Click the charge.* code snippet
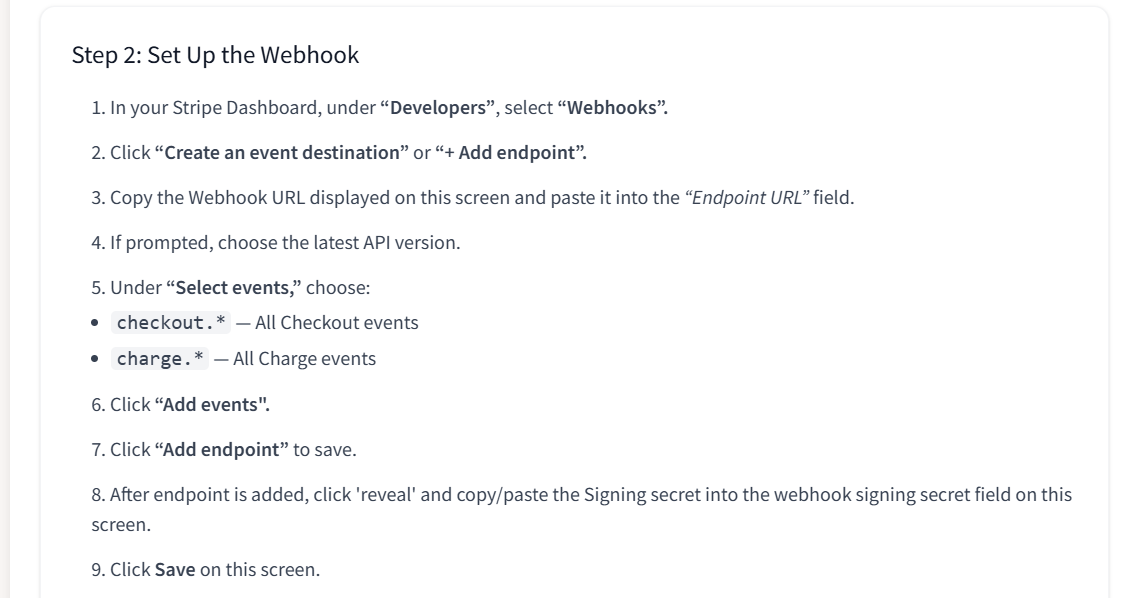The width and height of the screenshot is (1122, 598). click(160, 359)
